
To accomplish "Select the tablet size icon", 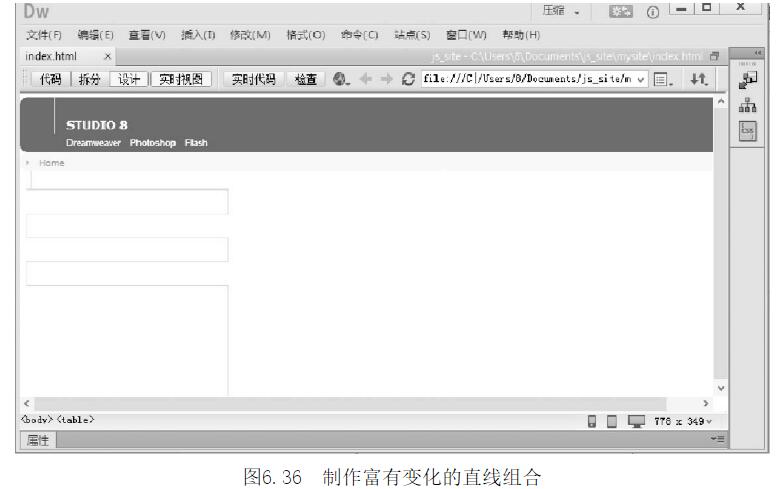I will point(611,420).
